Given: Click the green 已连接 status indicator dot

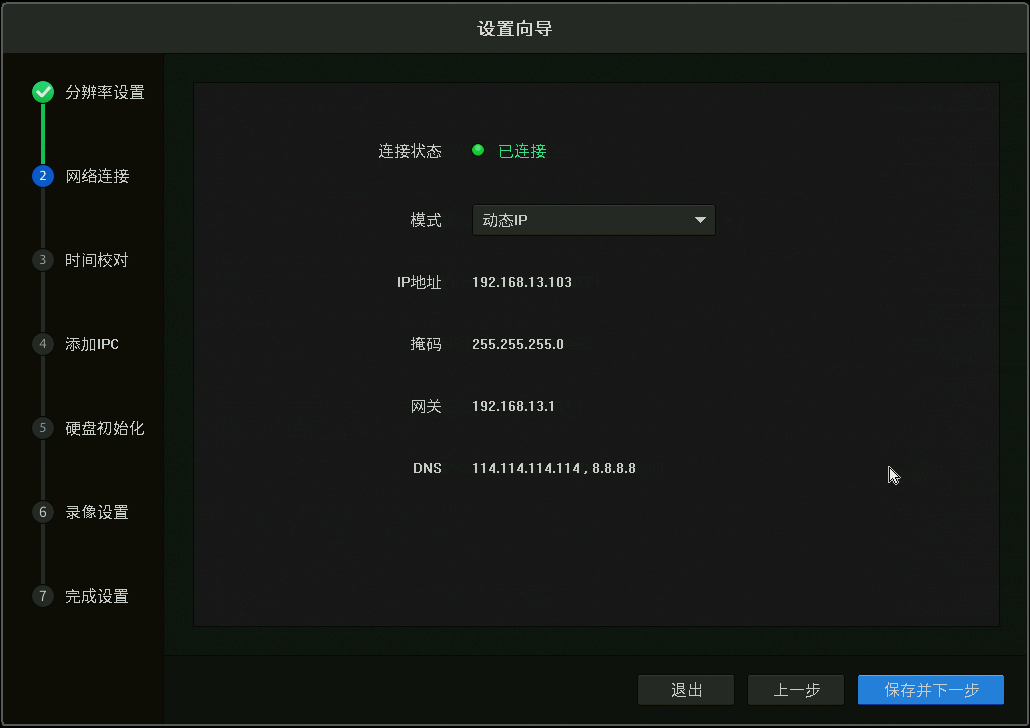Looking at the screenshot, I should [x=478, y=151].
